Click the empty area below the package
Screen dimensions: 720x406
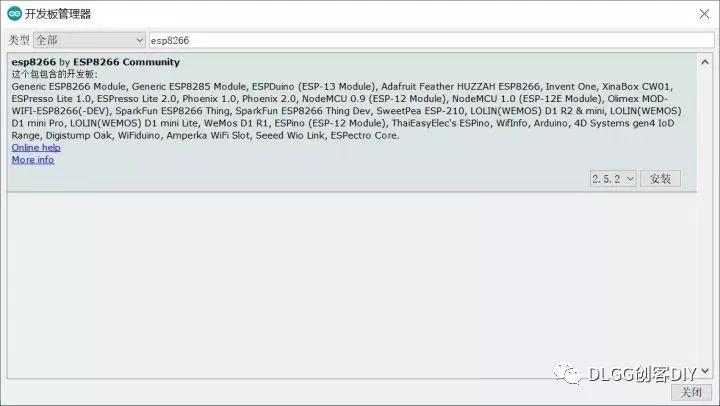point(360,280)
